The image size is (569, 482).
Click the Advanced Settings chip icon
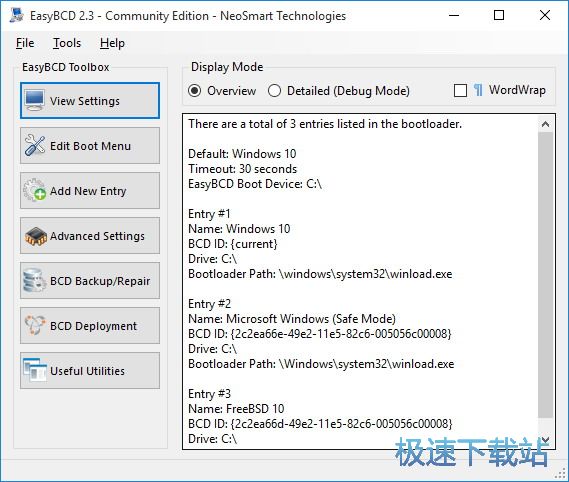pyautogui.click(x=36, y=236)
